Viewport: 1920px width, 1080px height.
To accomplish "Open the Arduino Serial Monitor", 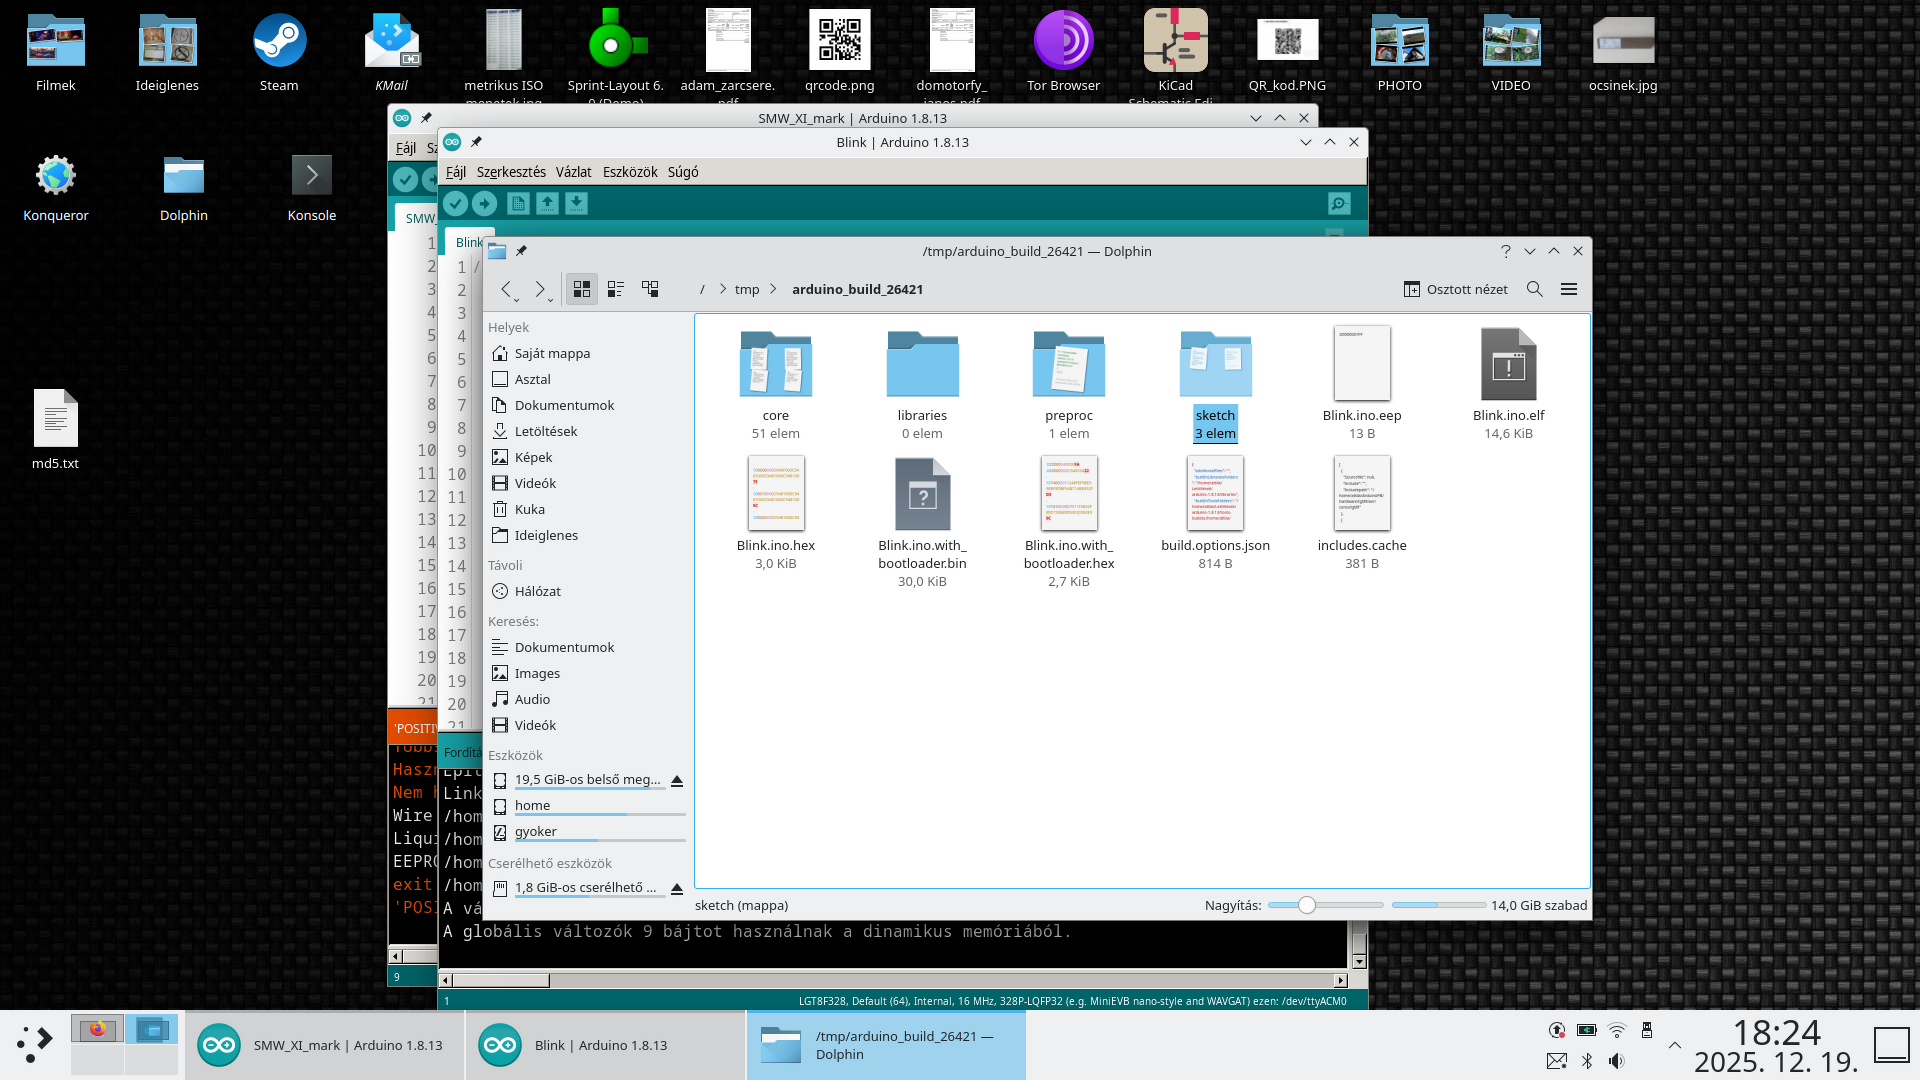I will tap(1339, 204).
